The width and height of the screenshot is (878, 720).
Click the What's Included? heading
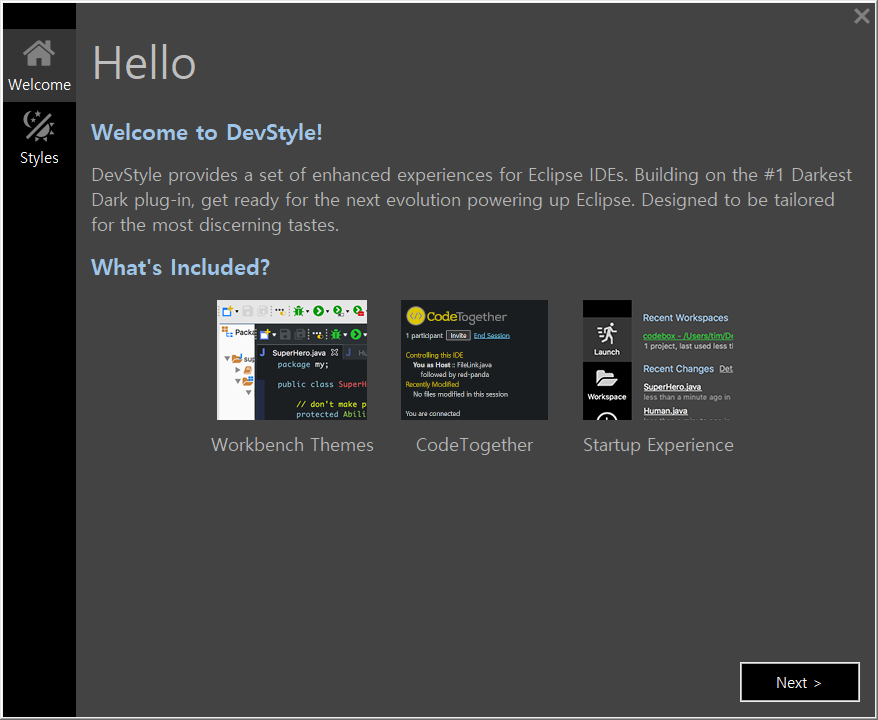click(180, 267)
